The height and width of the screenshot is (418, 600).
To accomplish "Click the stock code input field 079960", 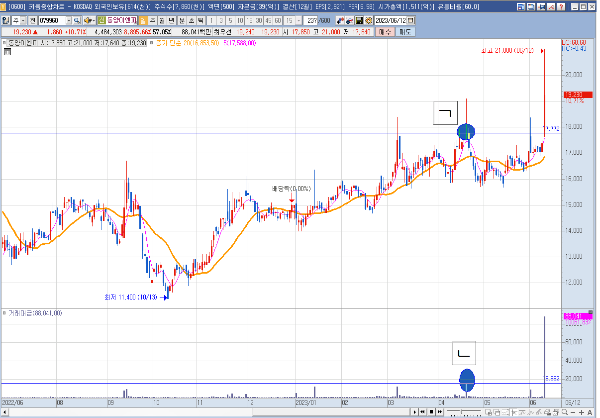I will point(52,20).
